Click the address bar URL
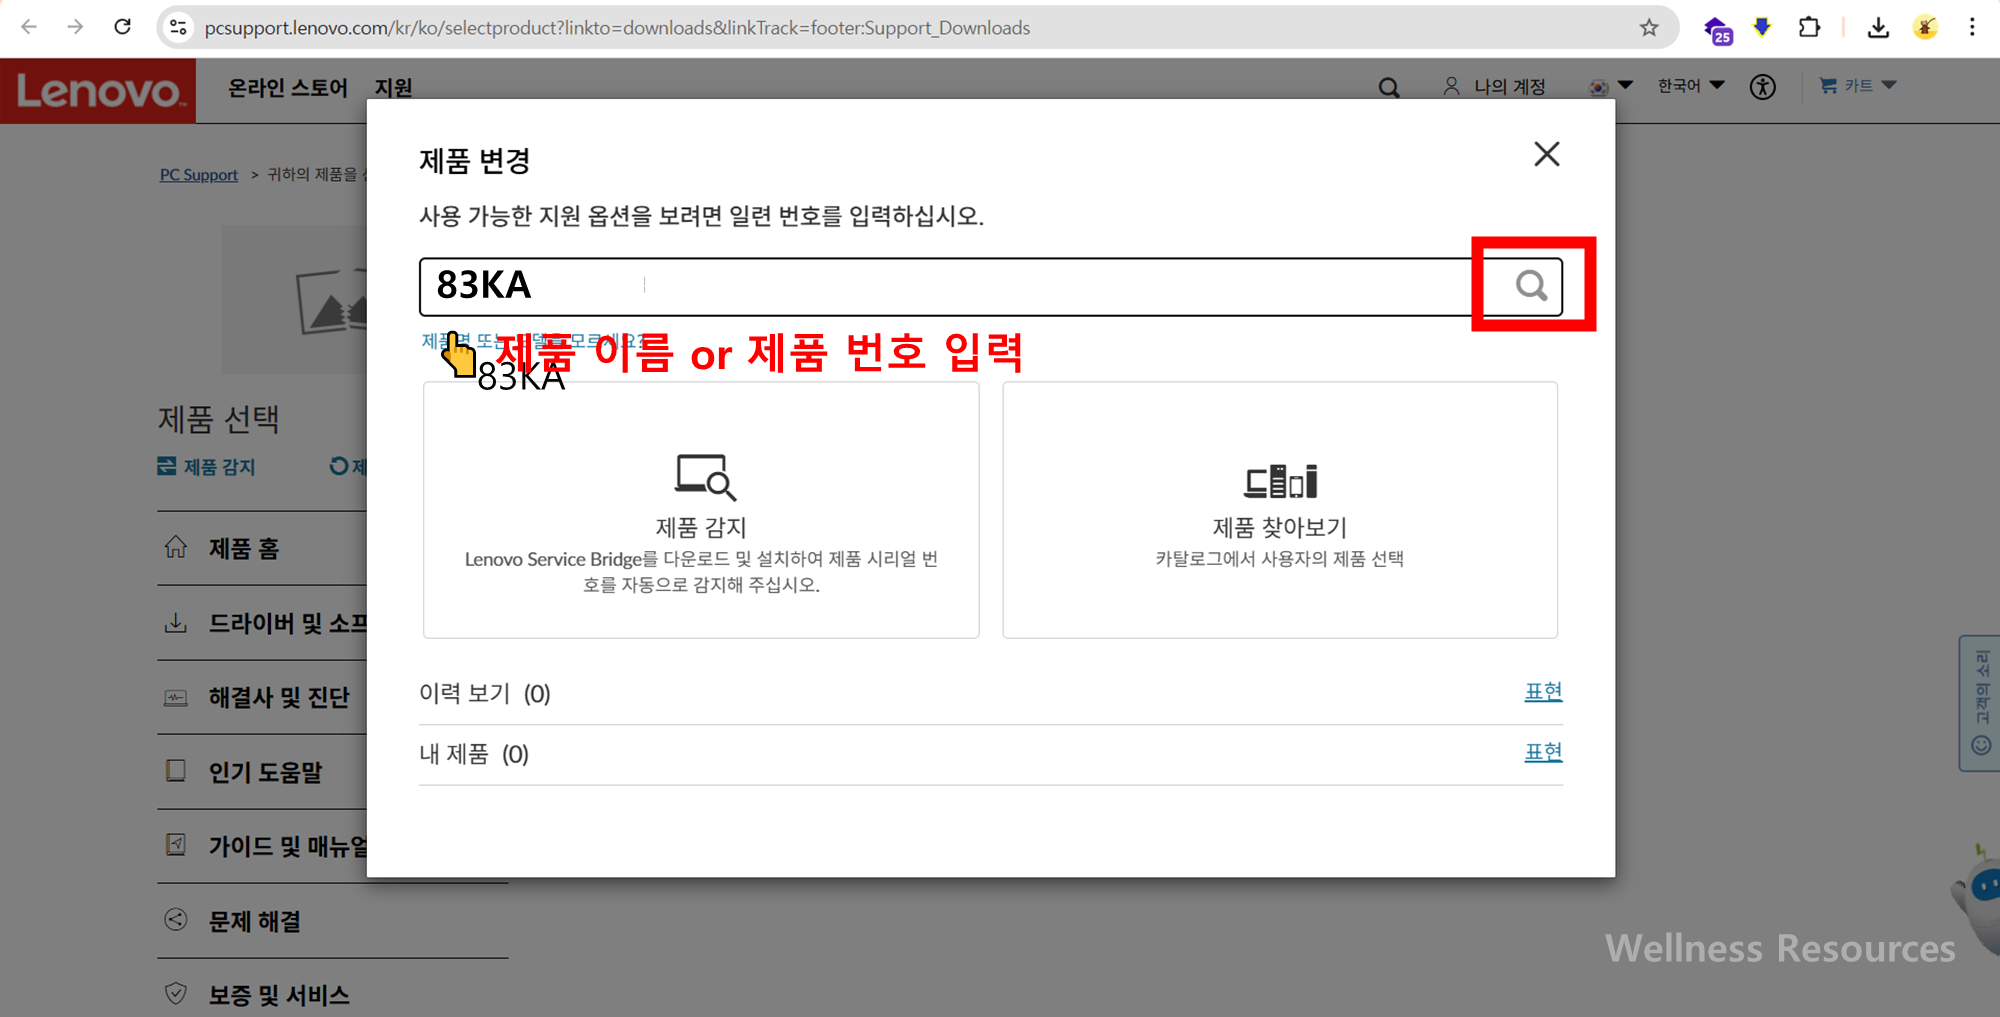This screenshot has height=1017, width=2000. (617, 28)
